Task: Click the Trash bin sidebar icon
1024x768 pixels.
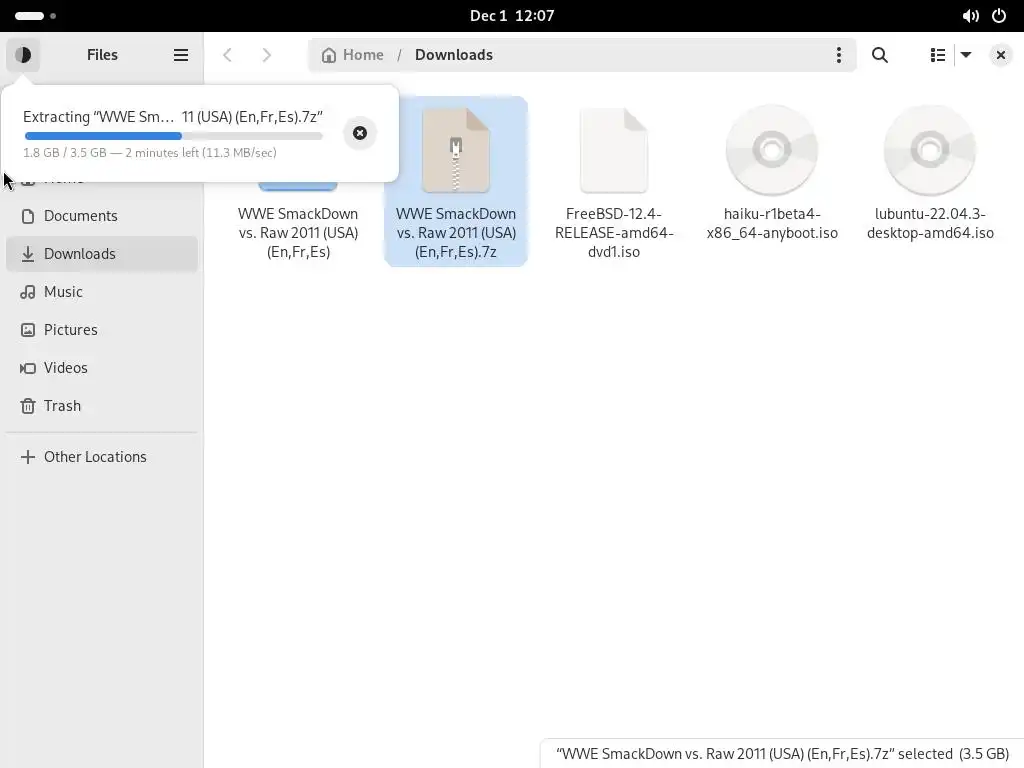Action: point(27,406)
